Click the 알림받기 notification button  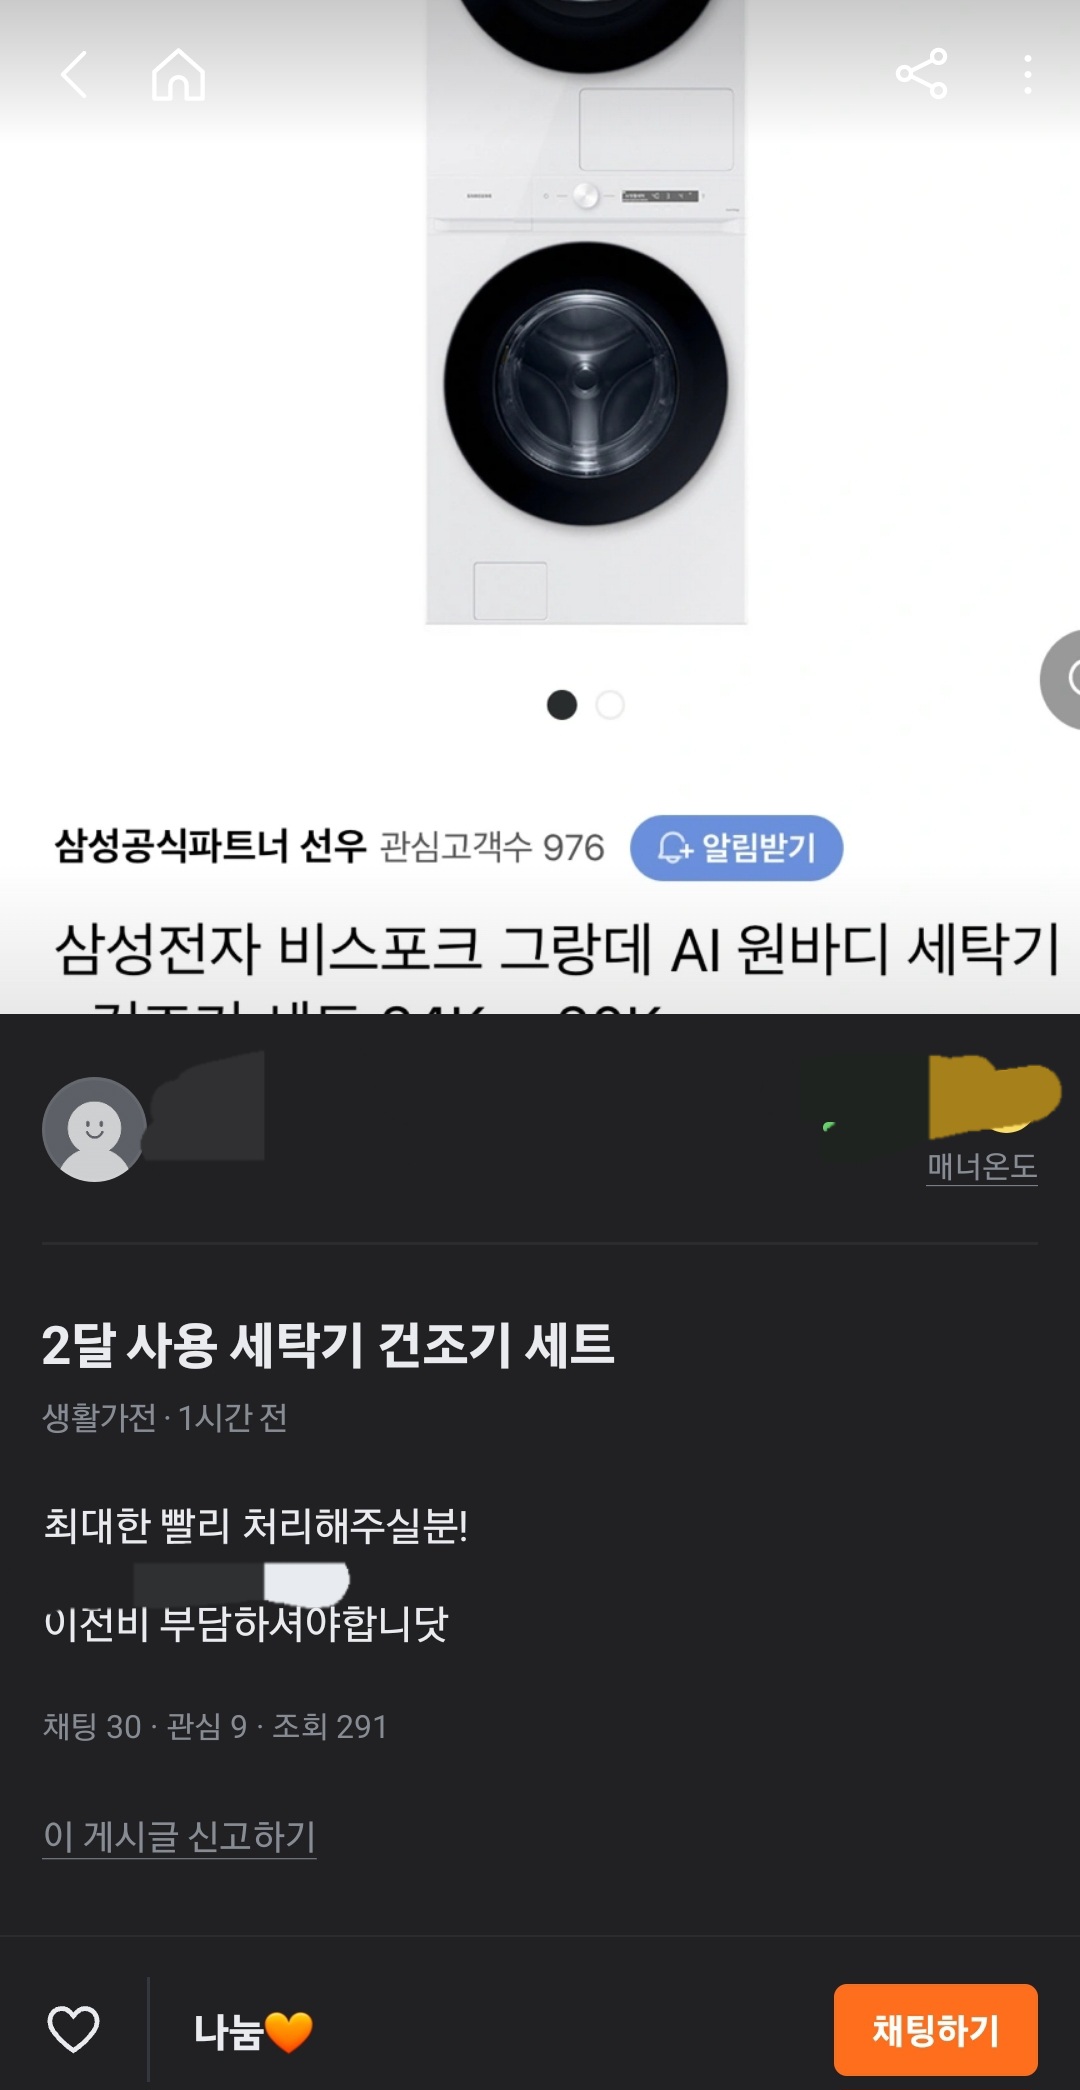[x=736, y=848]
